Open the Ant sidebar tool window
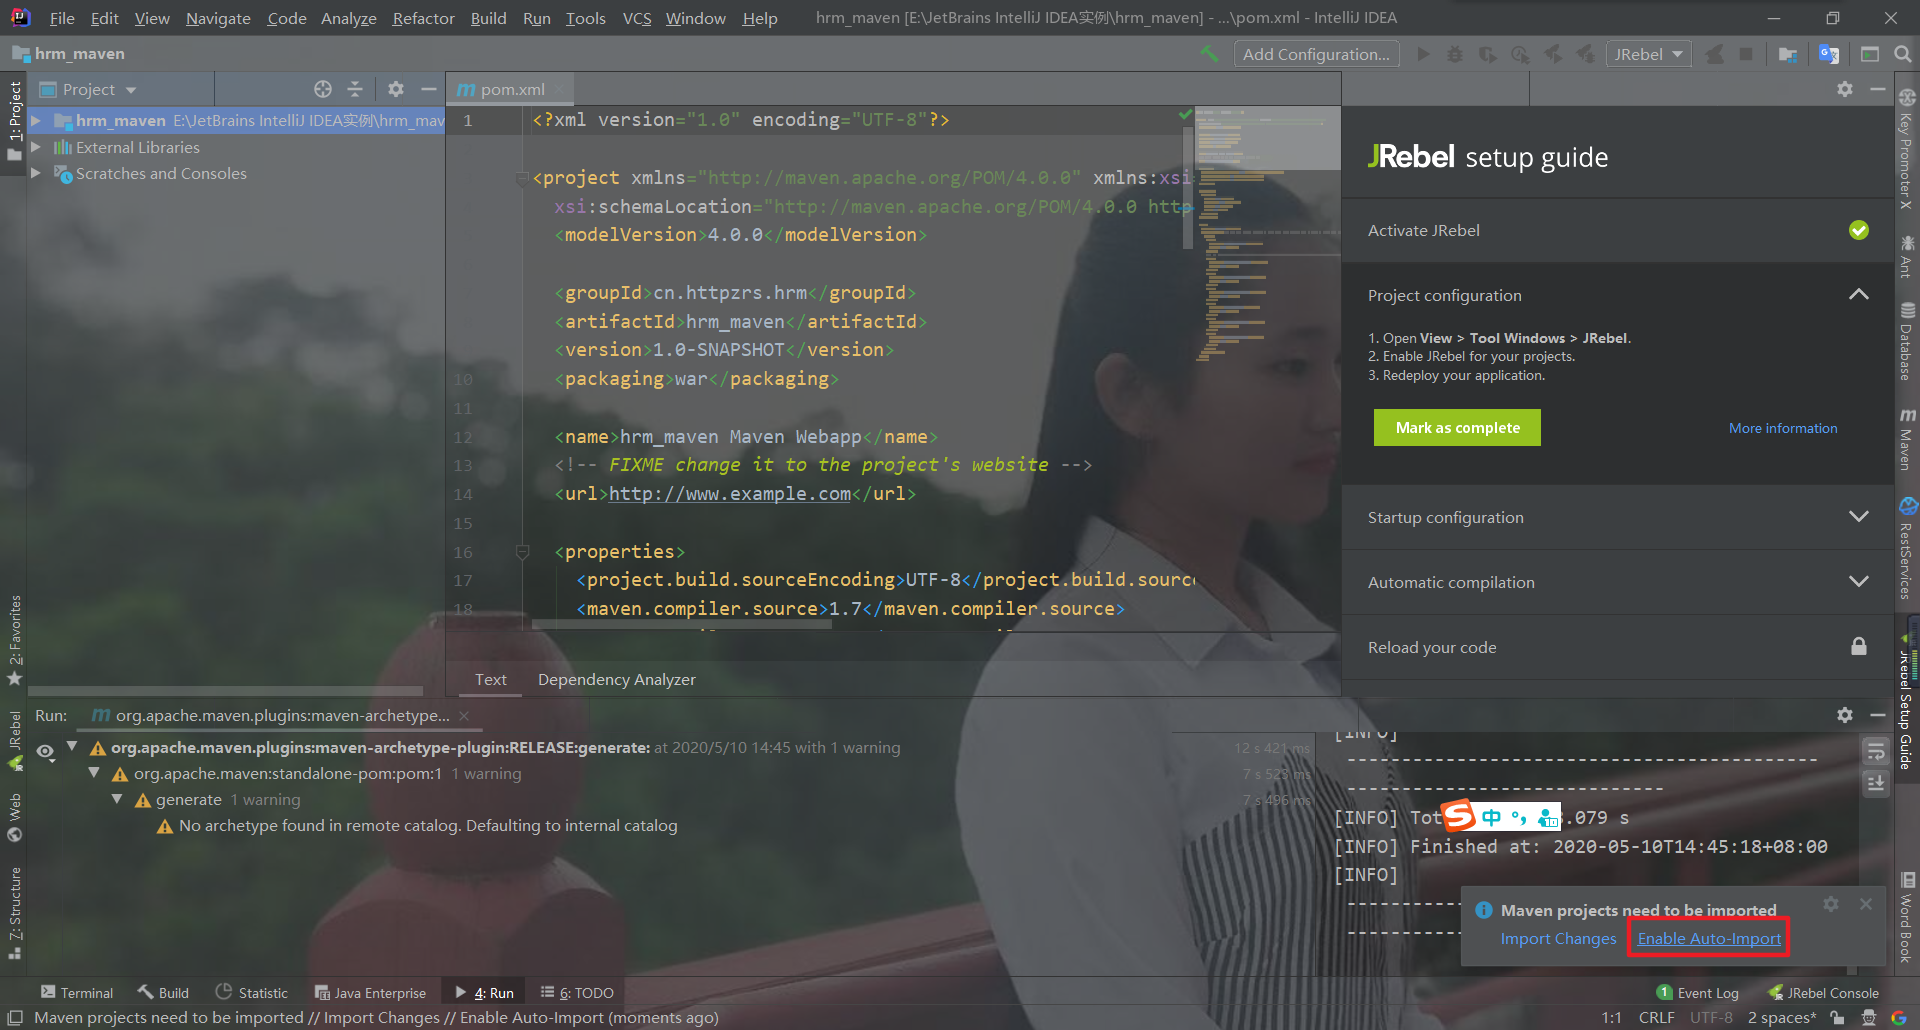The image size is (1920, 1030). [1907, 256]
